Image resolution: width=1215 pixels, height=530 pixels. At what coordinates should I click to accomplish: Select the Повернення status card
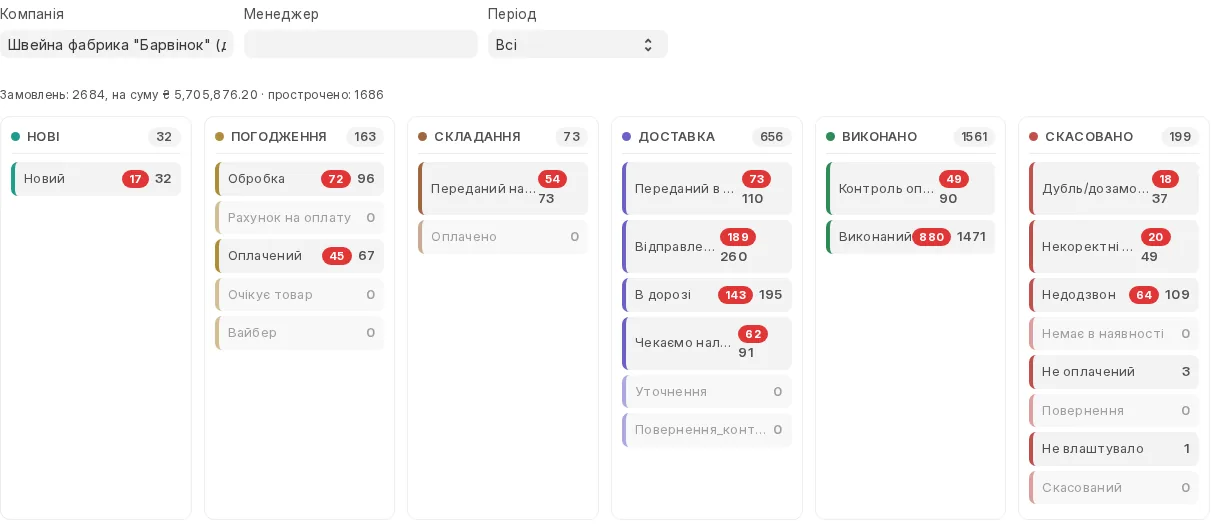(1114, 410)
